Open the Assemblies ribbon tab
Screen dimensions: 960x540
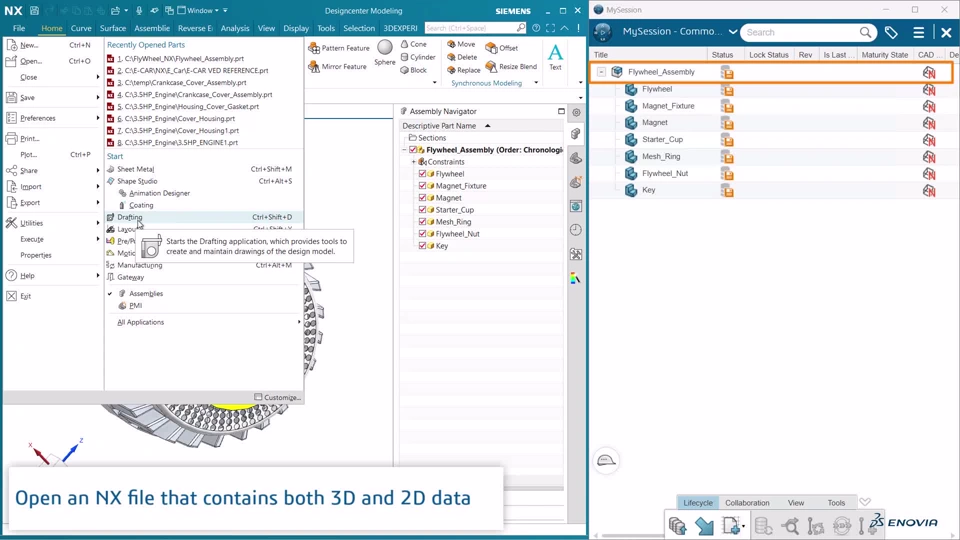click(x=152, y=28)
